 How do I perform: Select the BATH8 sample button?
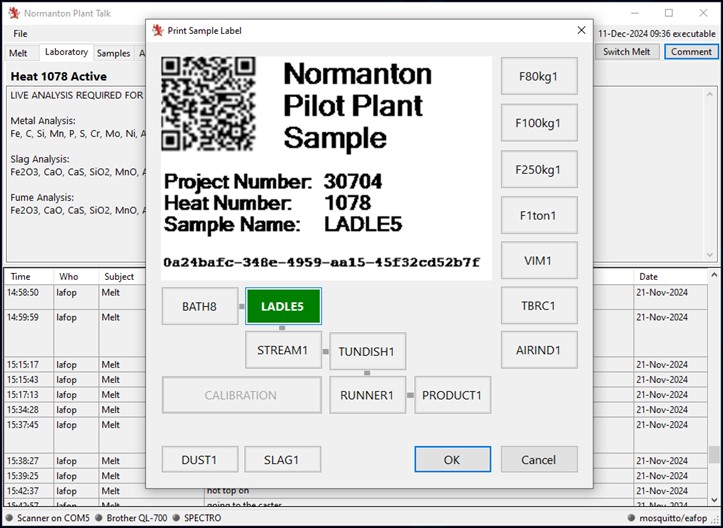point(200,306)
